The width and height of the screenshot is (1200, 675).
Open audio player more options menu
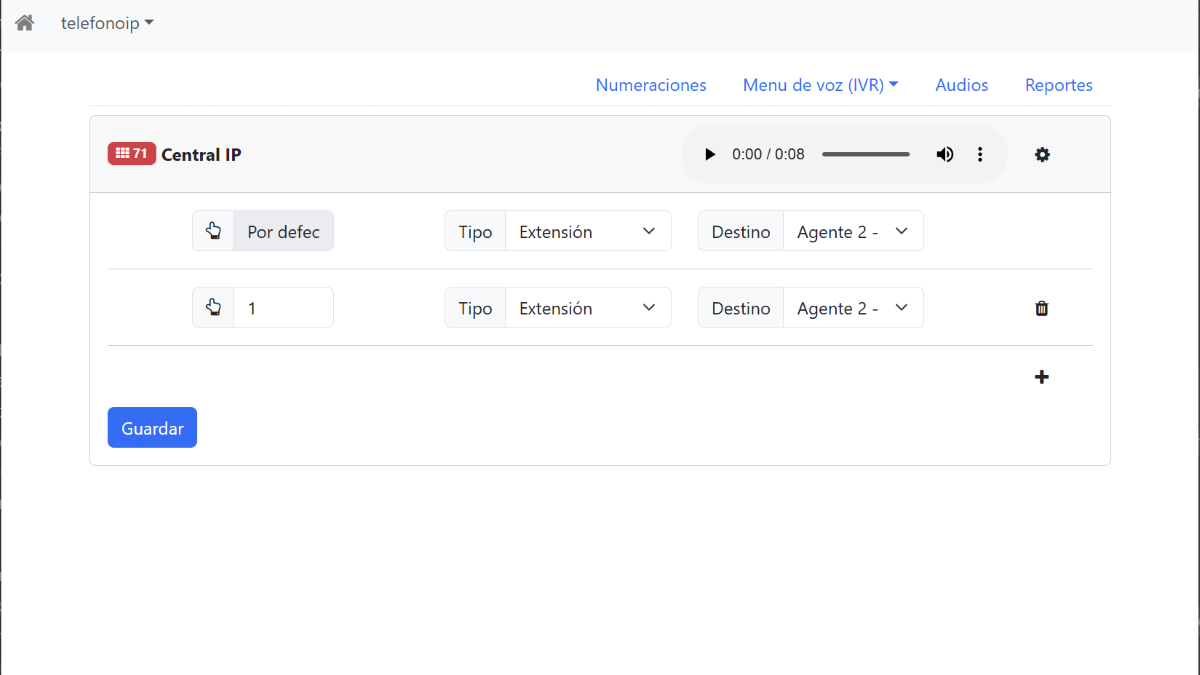click(x=980, y=154)
